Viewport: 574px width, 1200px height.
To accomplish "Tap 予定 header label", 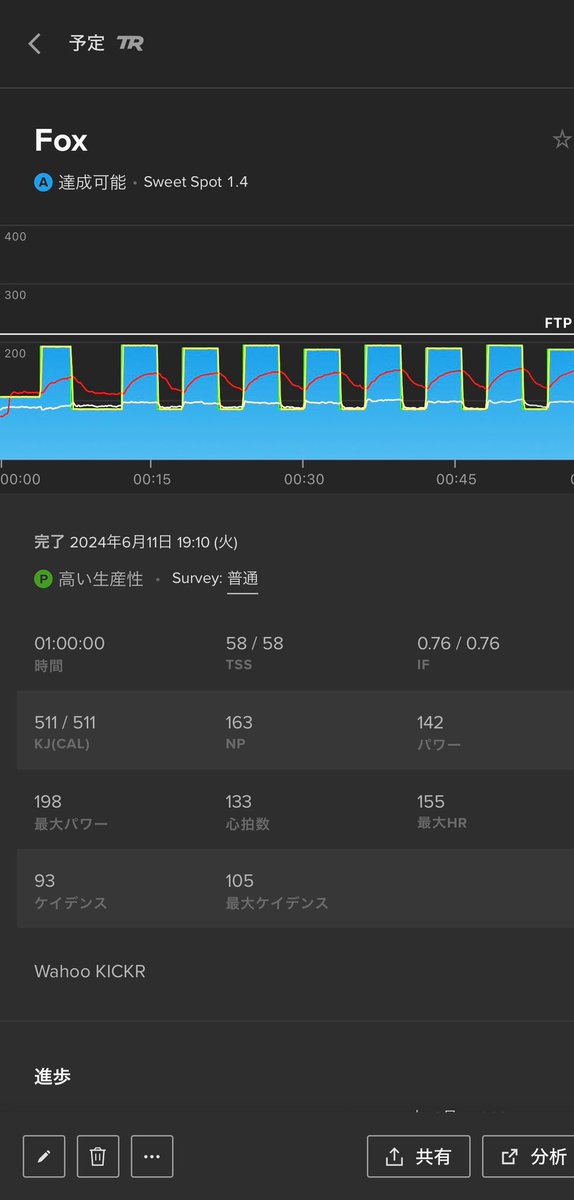I will point(87,43).
